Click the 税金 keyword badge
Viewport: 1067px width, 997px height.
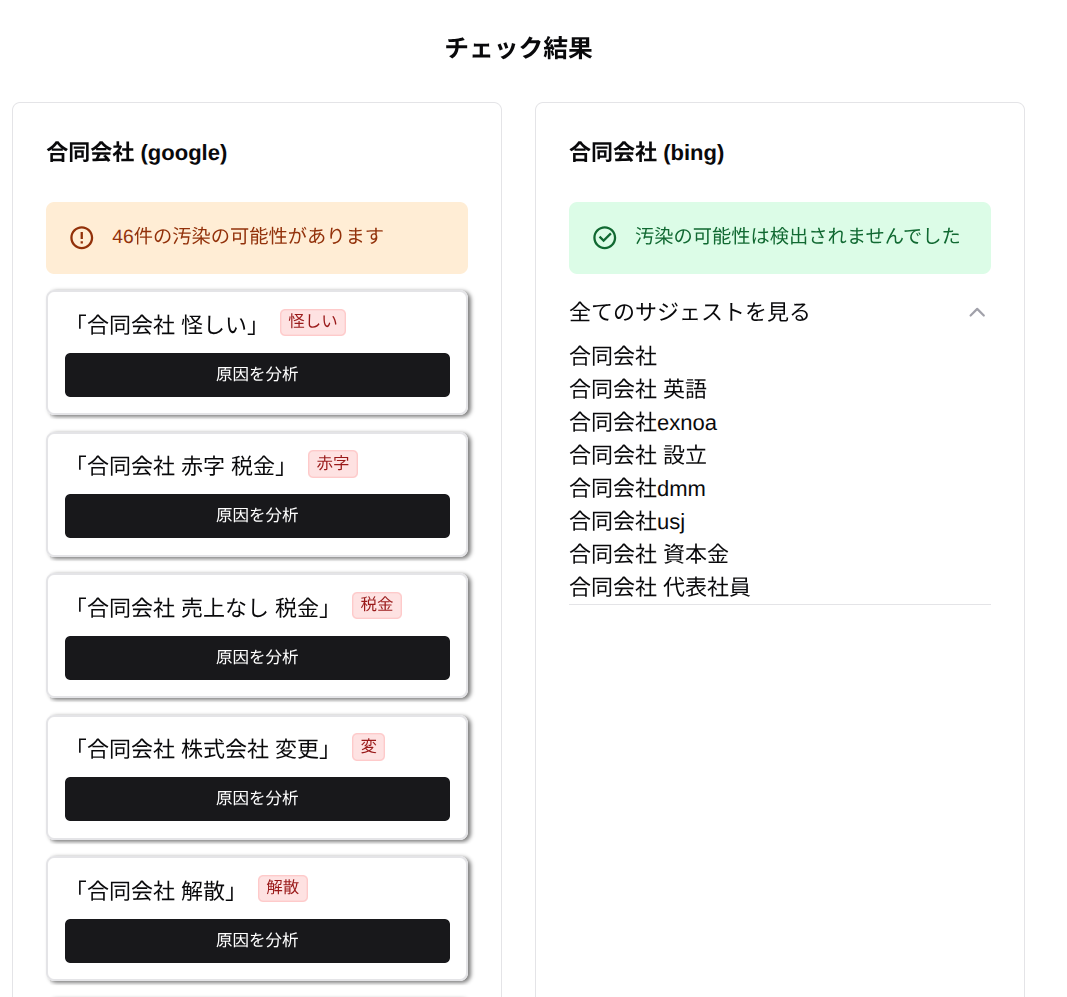click(x=377, y=605)
